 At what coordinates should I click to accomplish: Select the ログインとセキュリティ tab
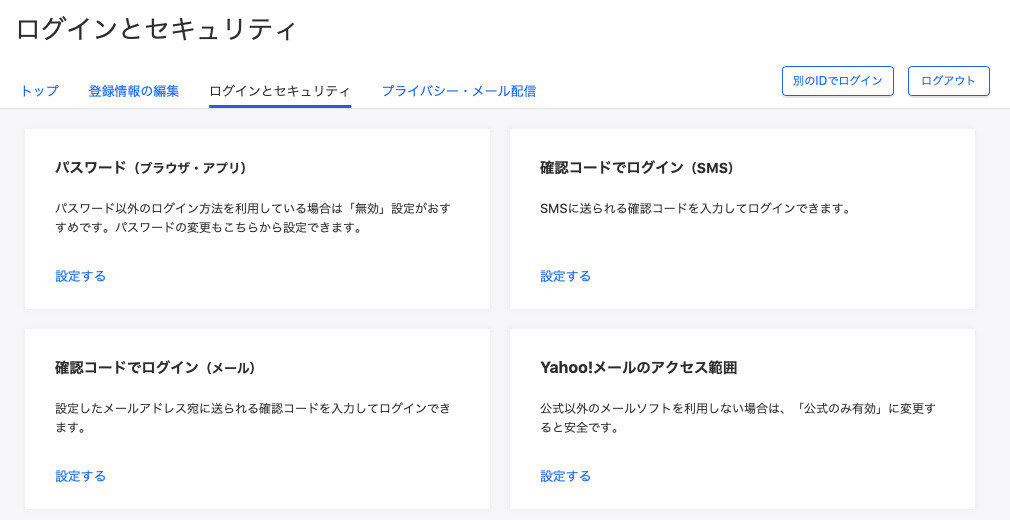[280, 91]
